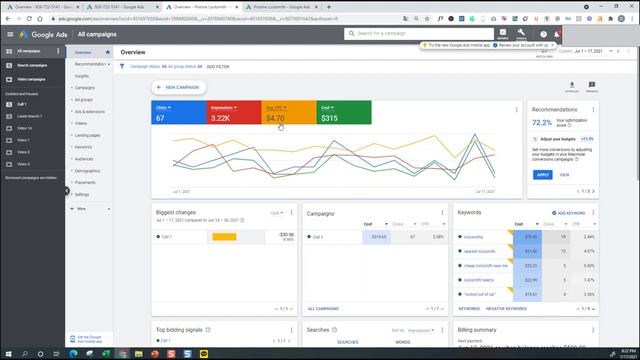Screen dimensions: 640x360
Task: Open the chart card three-dot menu
Action: 516,109
